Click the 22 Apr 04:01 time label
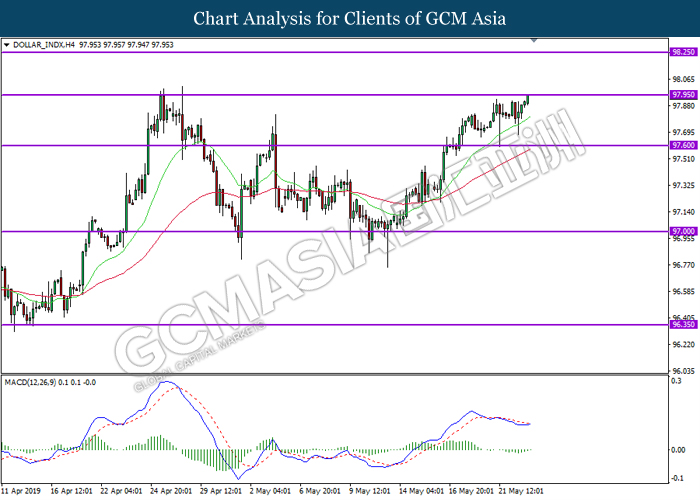700x500 pixels. click(x=121, y=491)
